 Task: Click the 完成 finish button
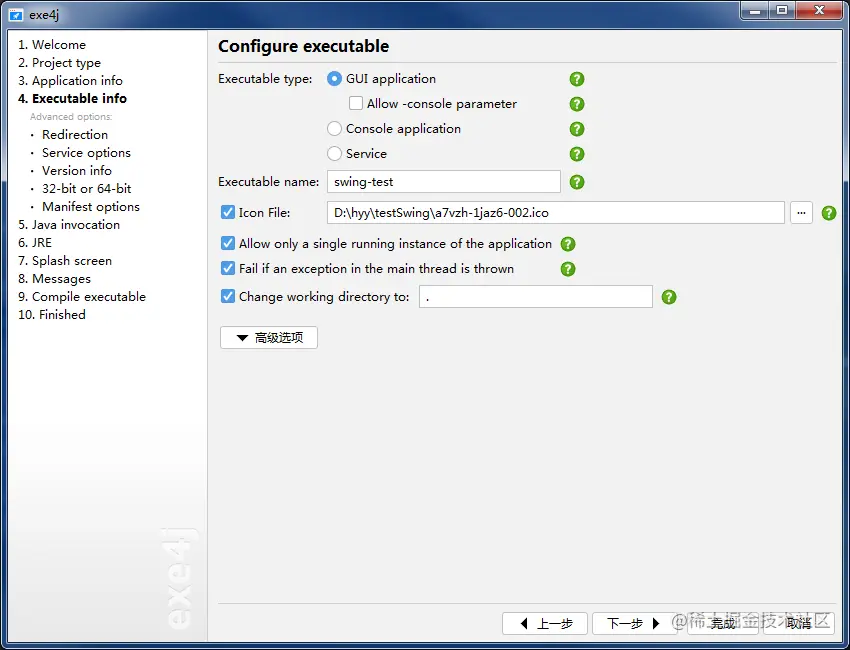[723, 623]
